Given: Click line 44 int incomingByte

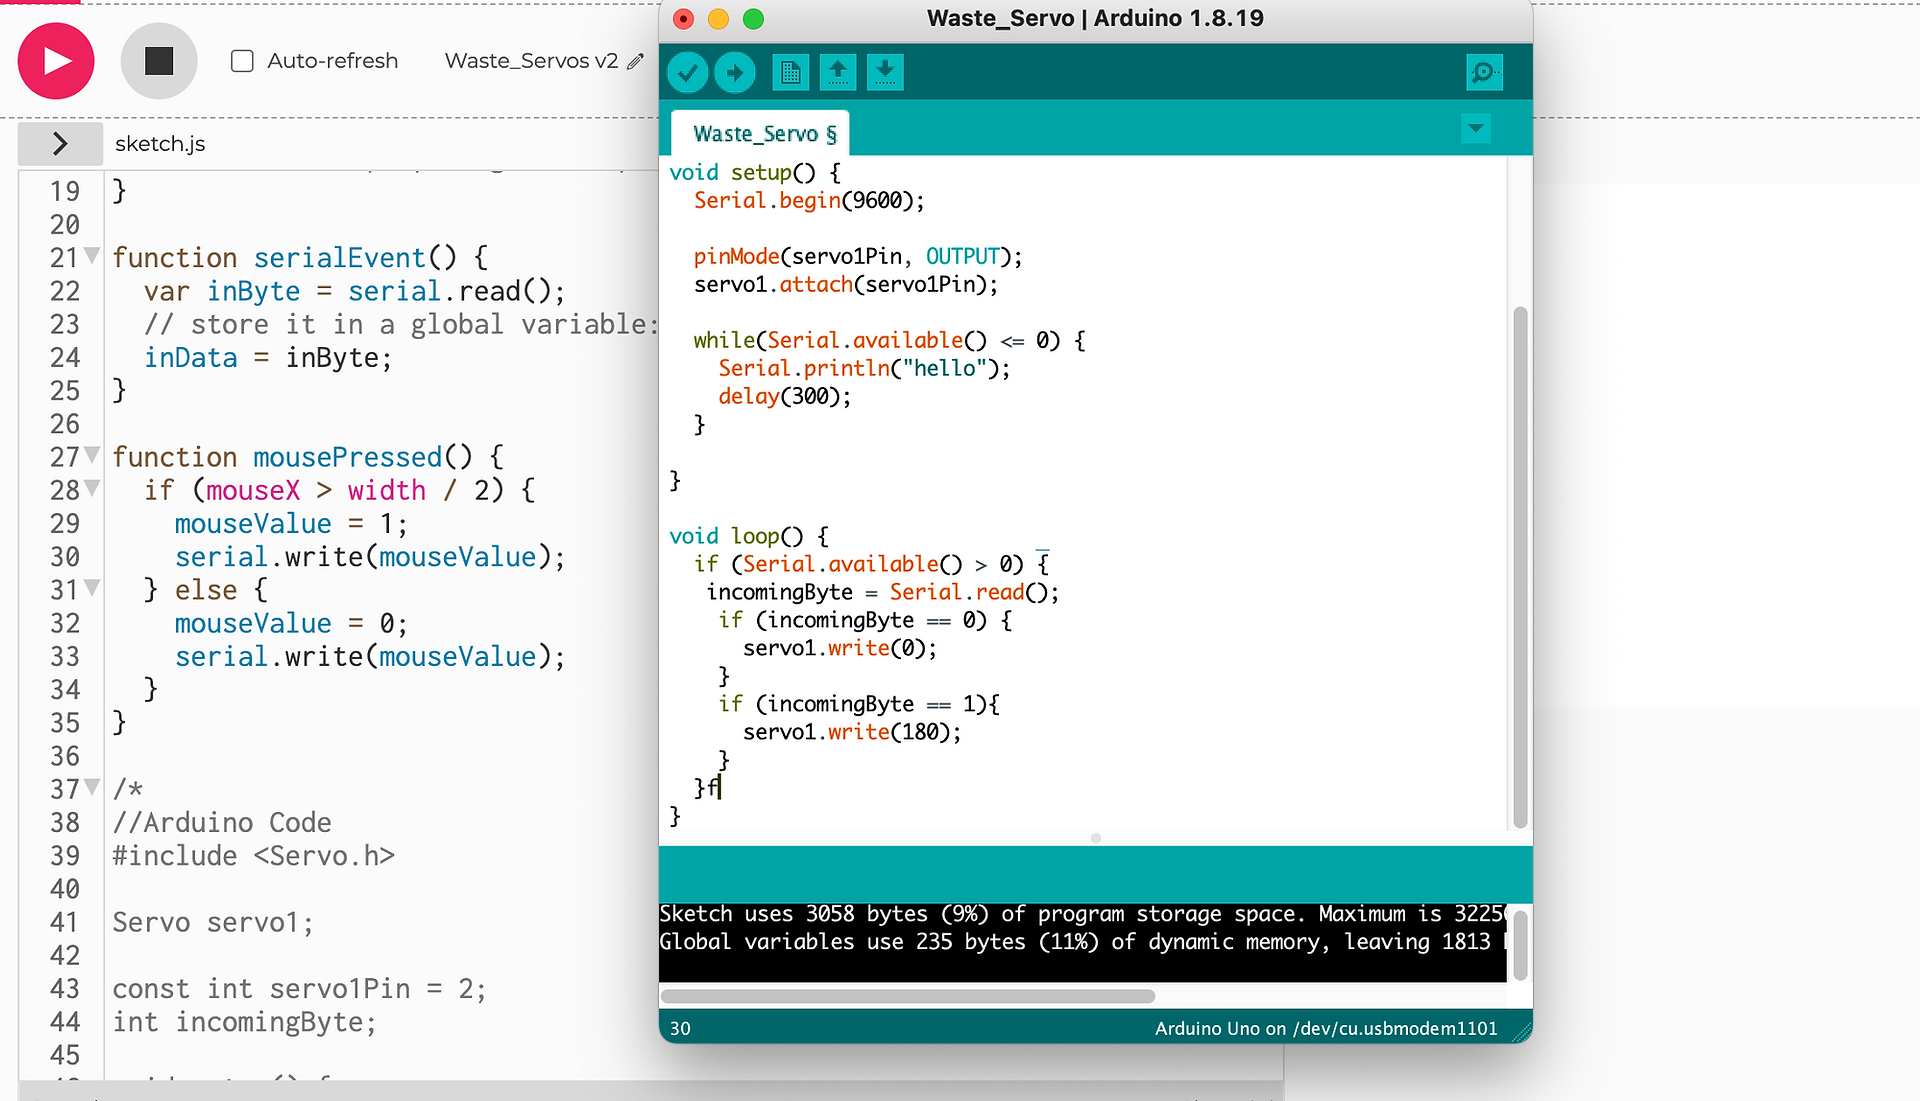Looking at the screenshot, I should [244, 1021].
